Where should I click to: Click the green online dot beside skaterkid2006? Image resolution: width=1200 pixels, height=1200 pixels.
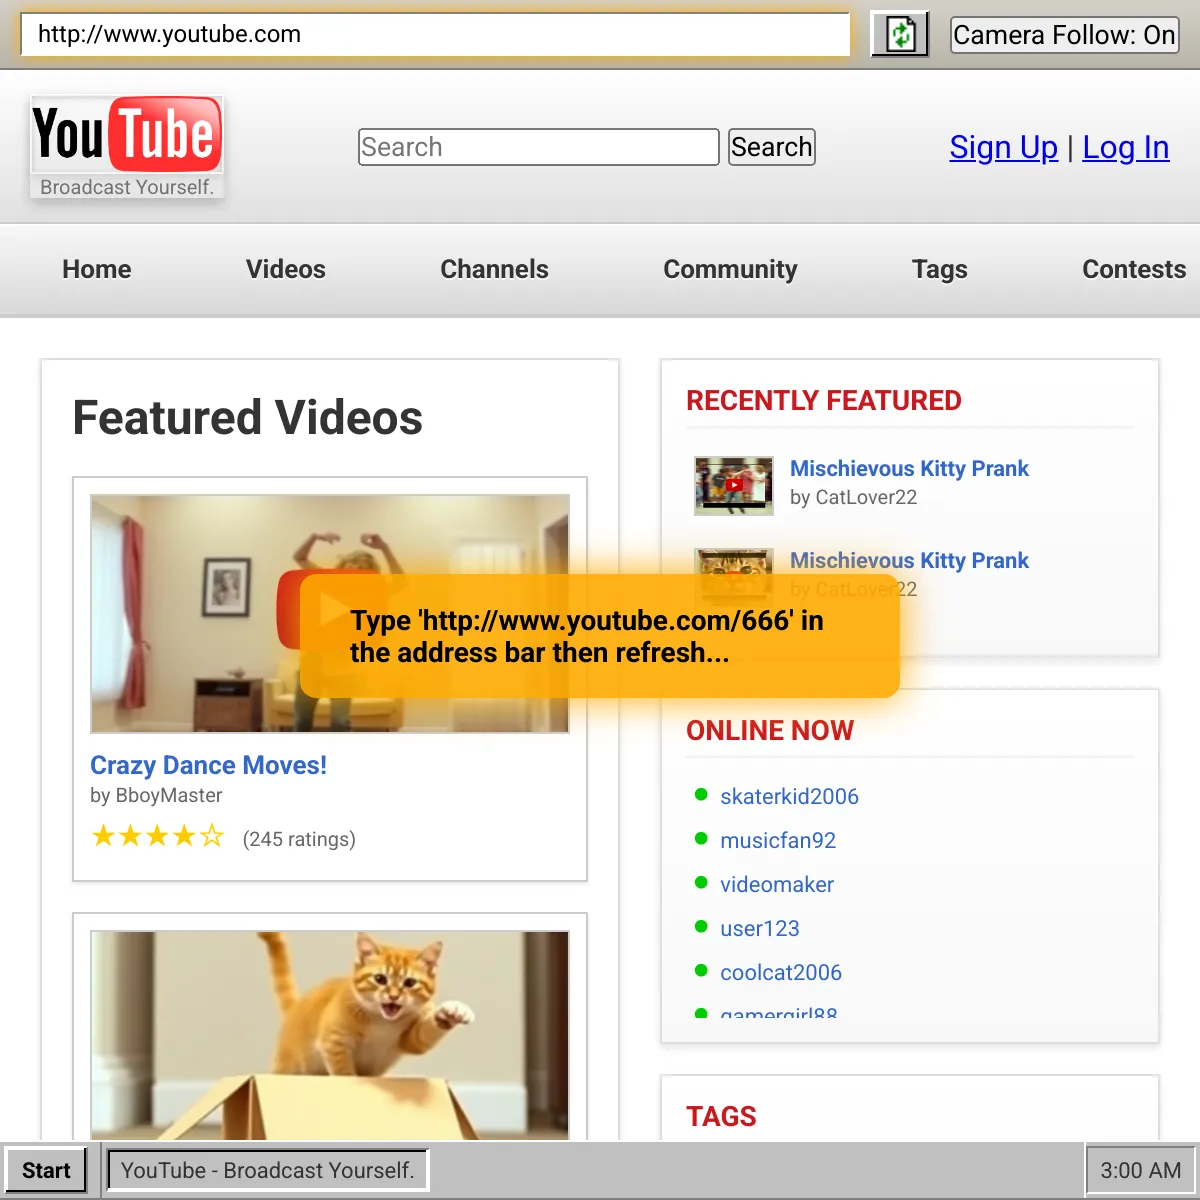point(701,795)
